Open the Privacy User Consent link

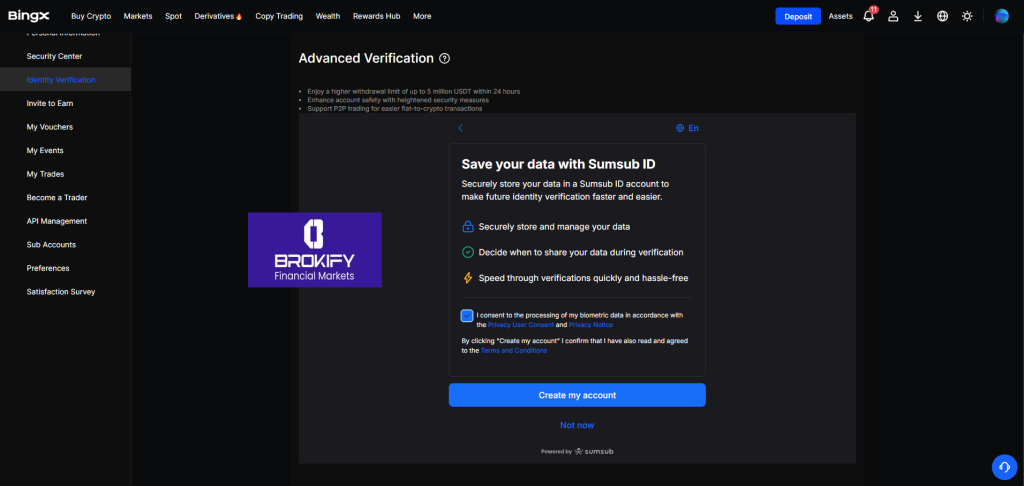(x=526, y=325)
